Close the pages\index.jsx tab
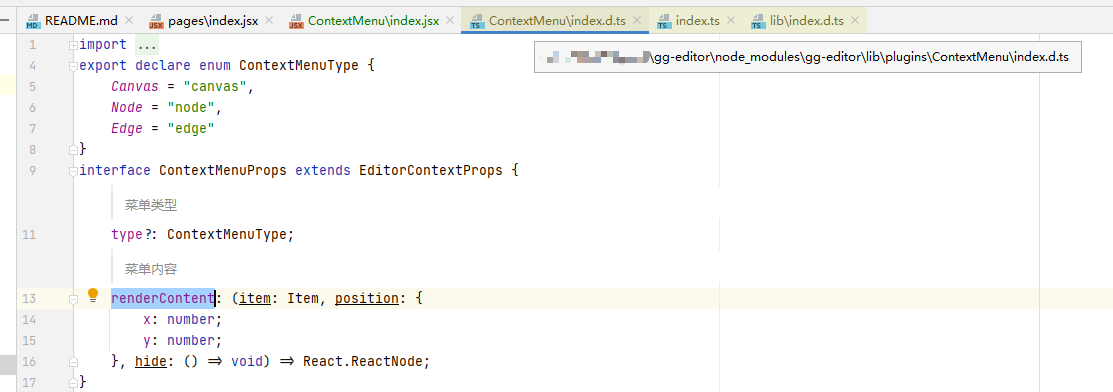1113x392 pixels. tap(269, 21)
